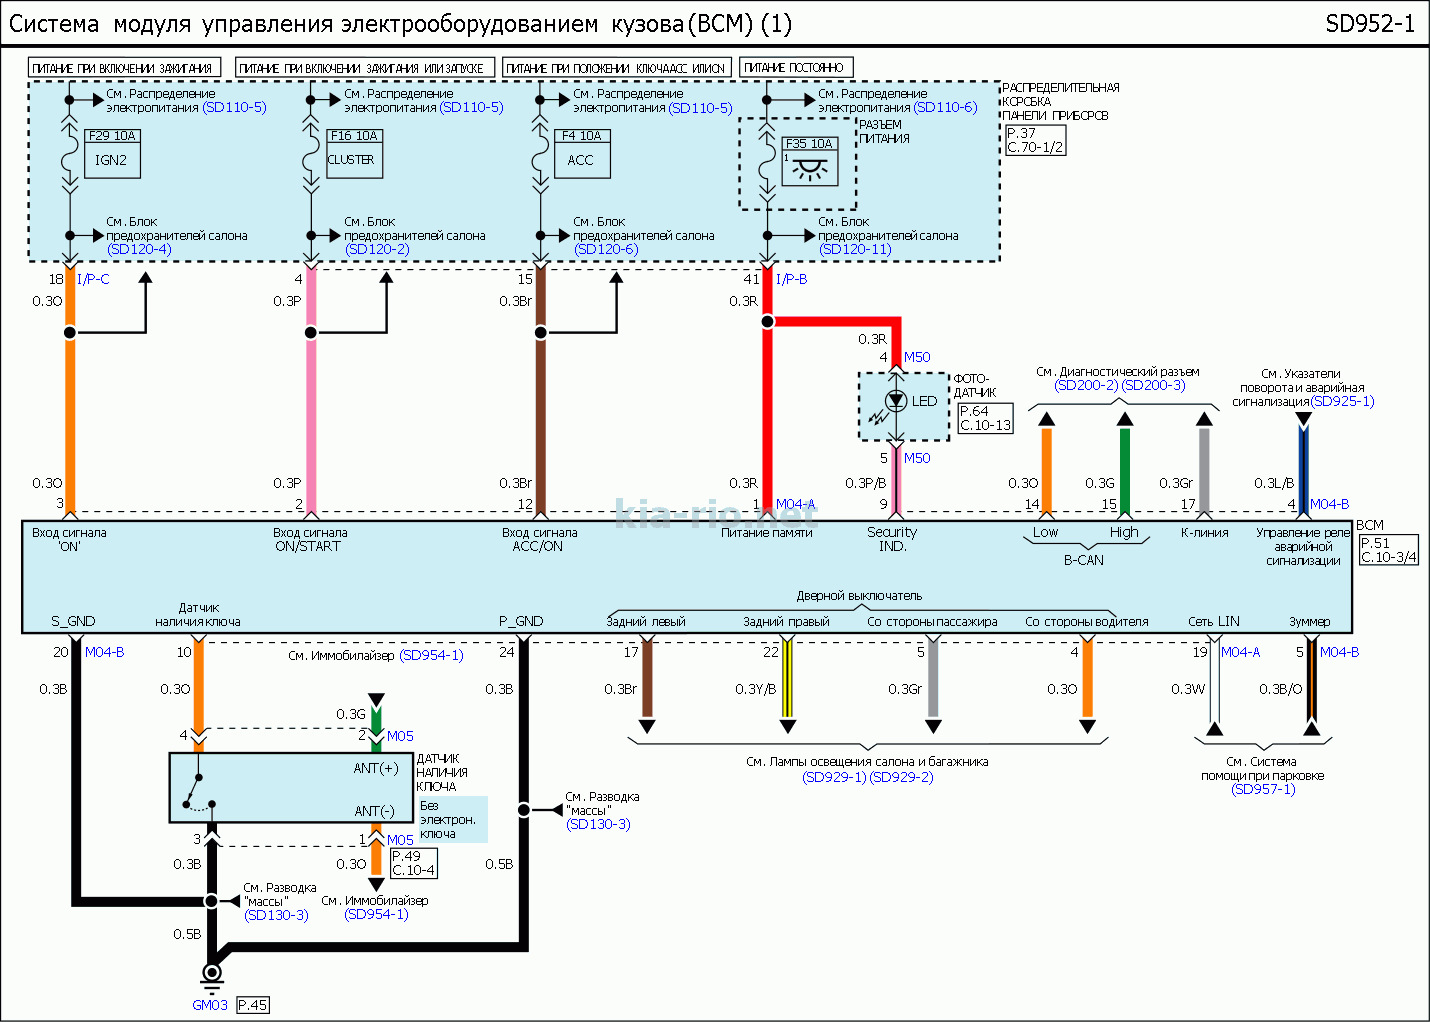Open the SD957-1 parking assist link

pyautogui.click(x=1263, y=789)
